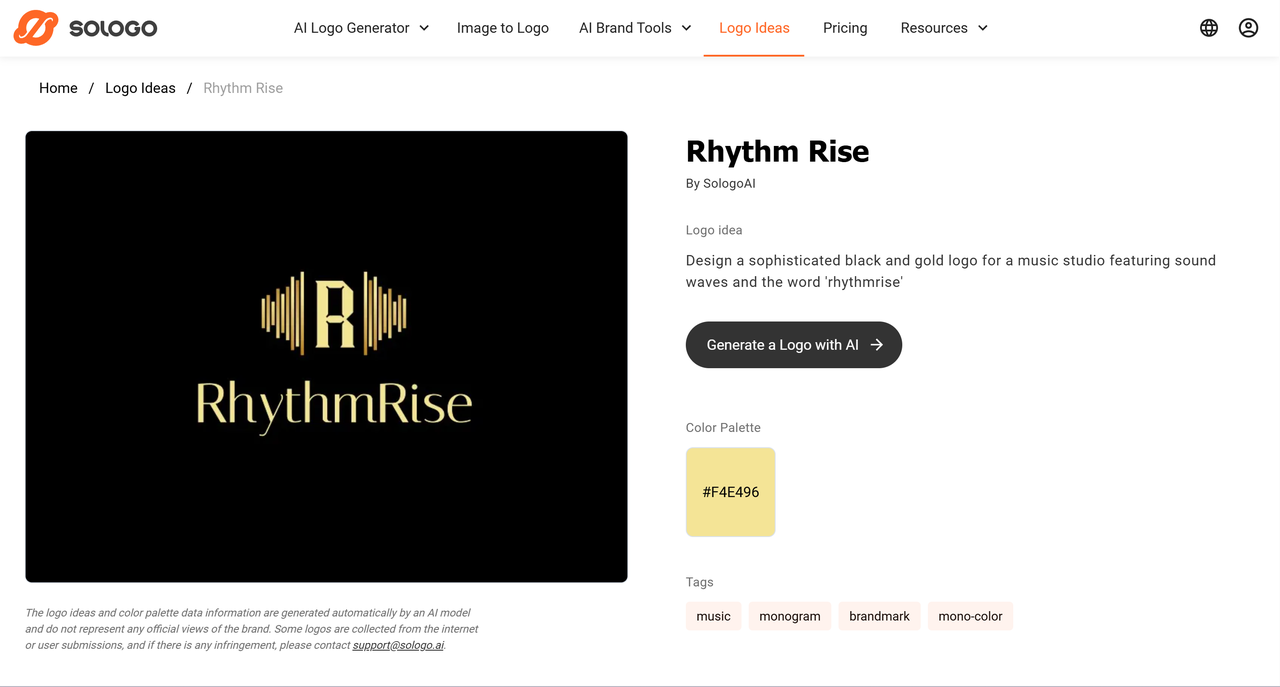Go to Image to Logo page

coord(503,28)
